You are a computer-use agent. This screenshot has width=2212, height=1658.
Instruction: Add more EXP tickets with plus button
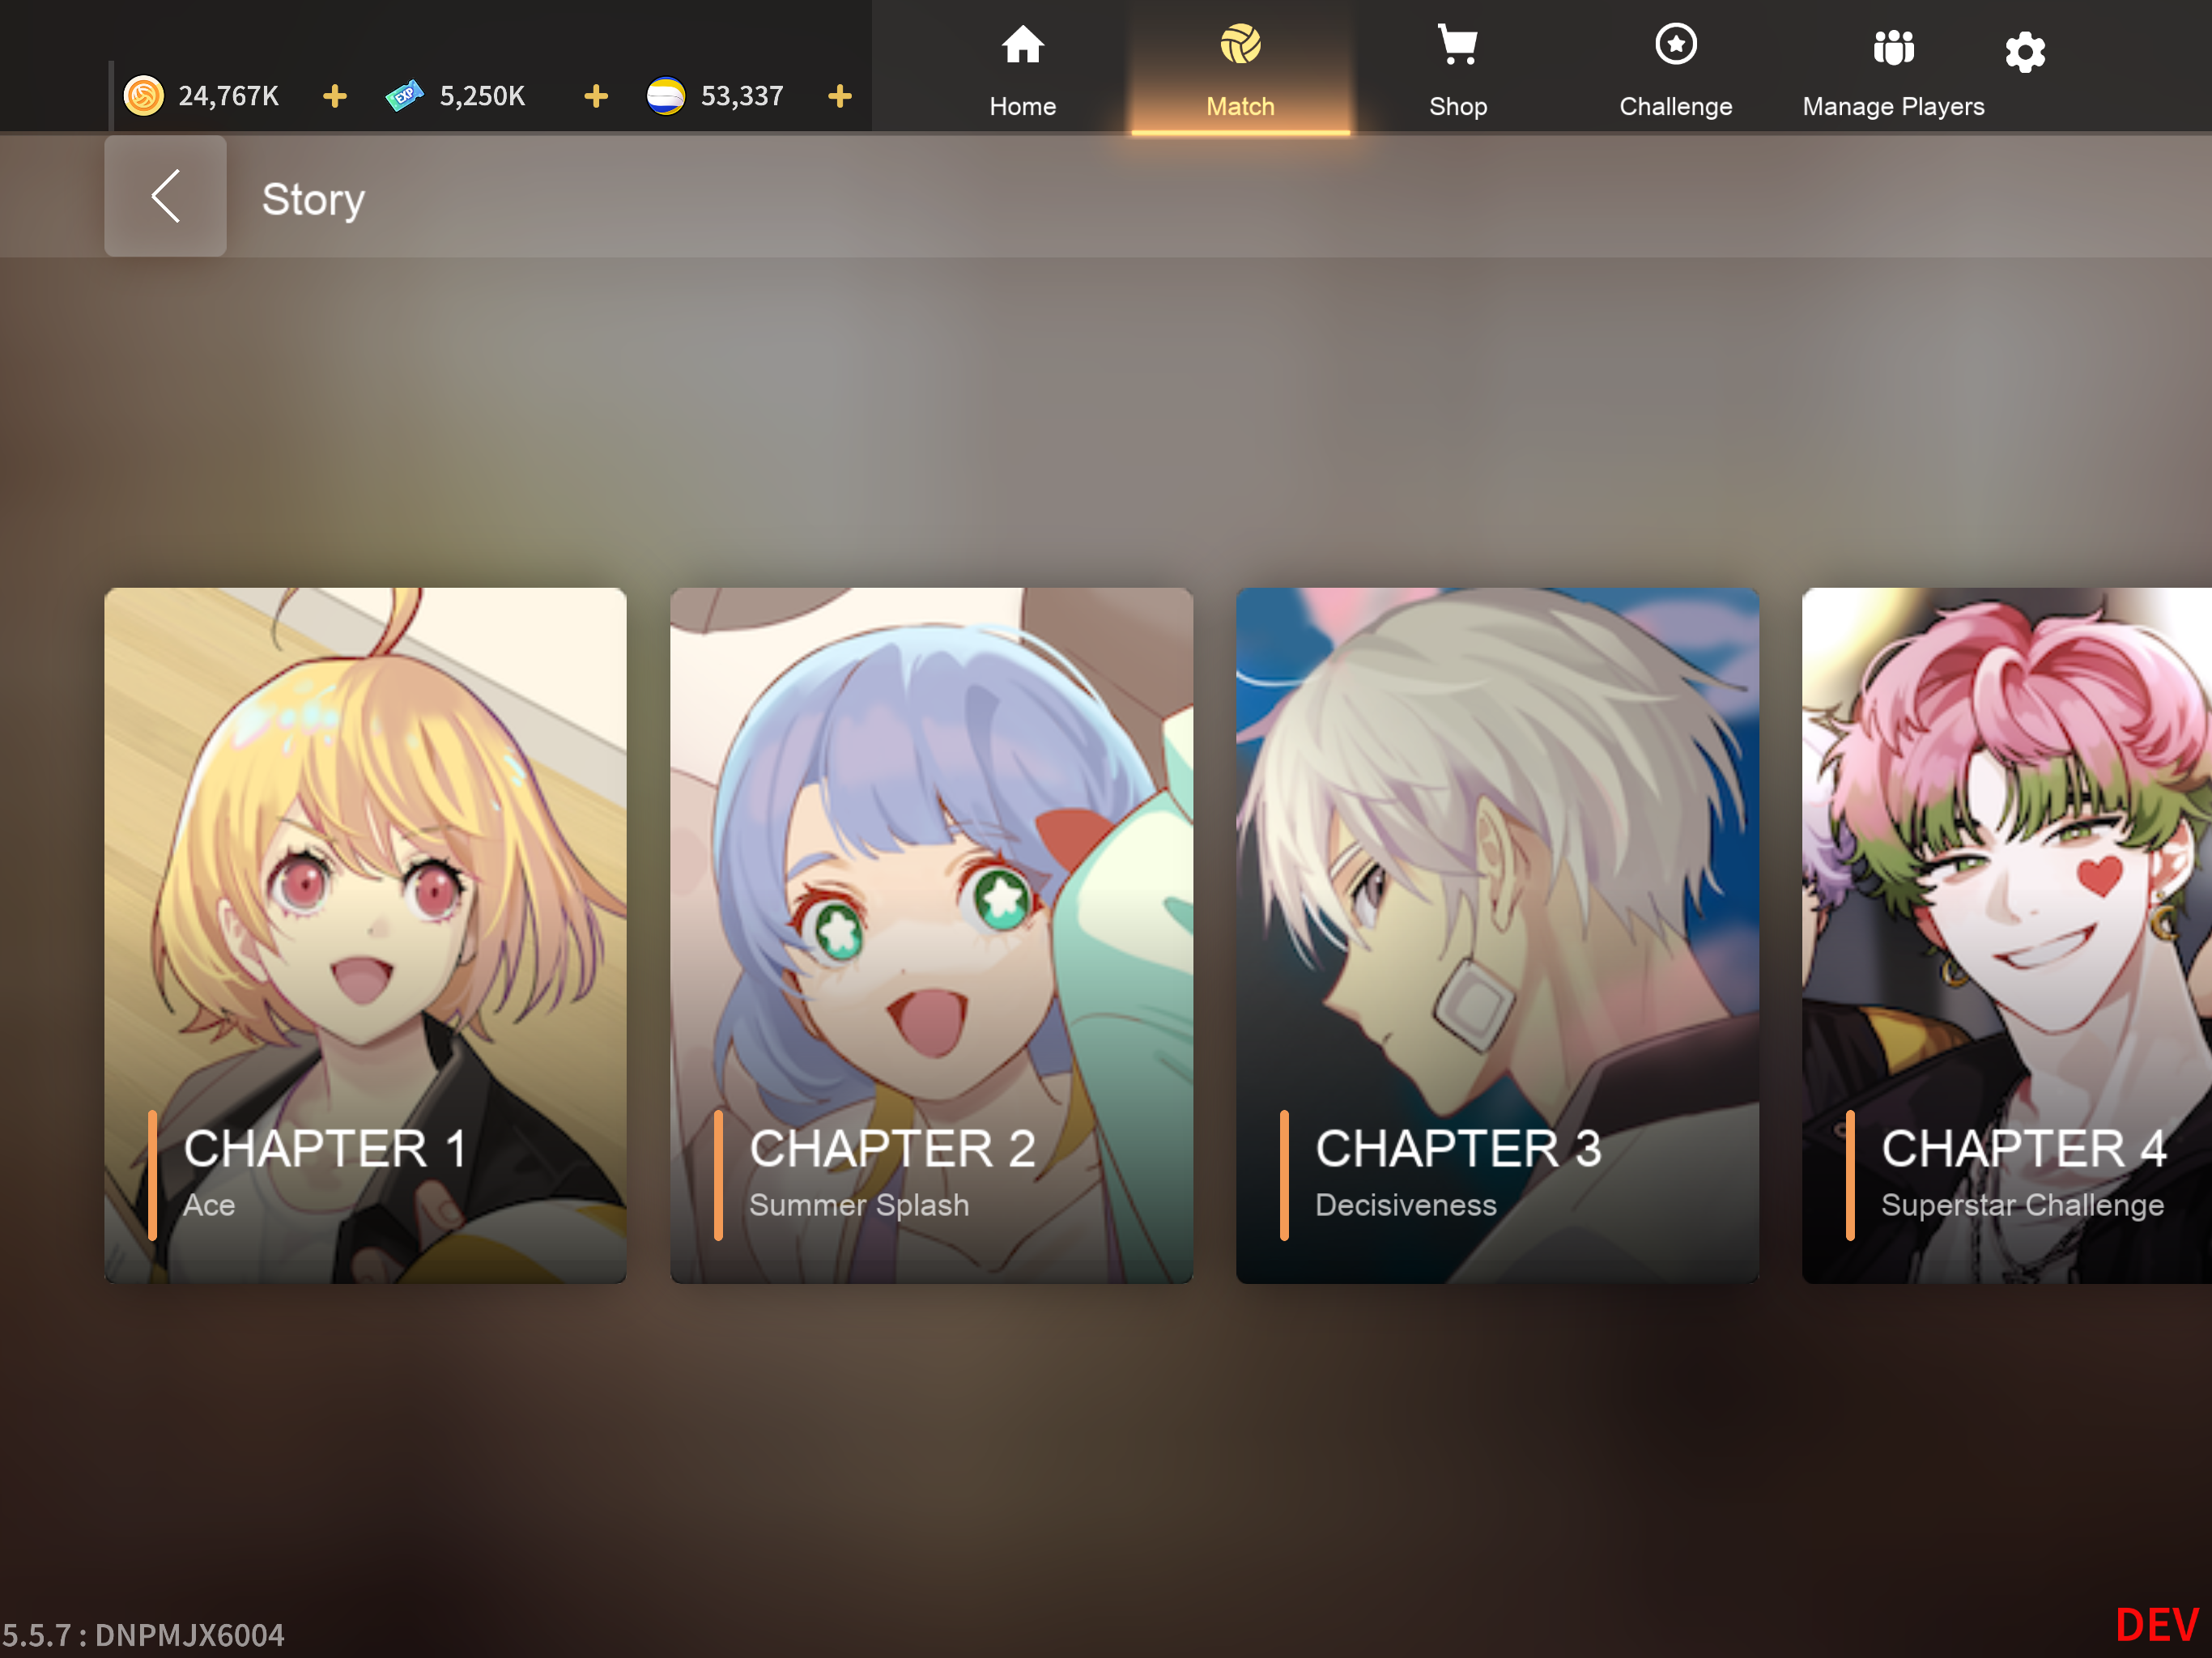click(x=596, y=96)
